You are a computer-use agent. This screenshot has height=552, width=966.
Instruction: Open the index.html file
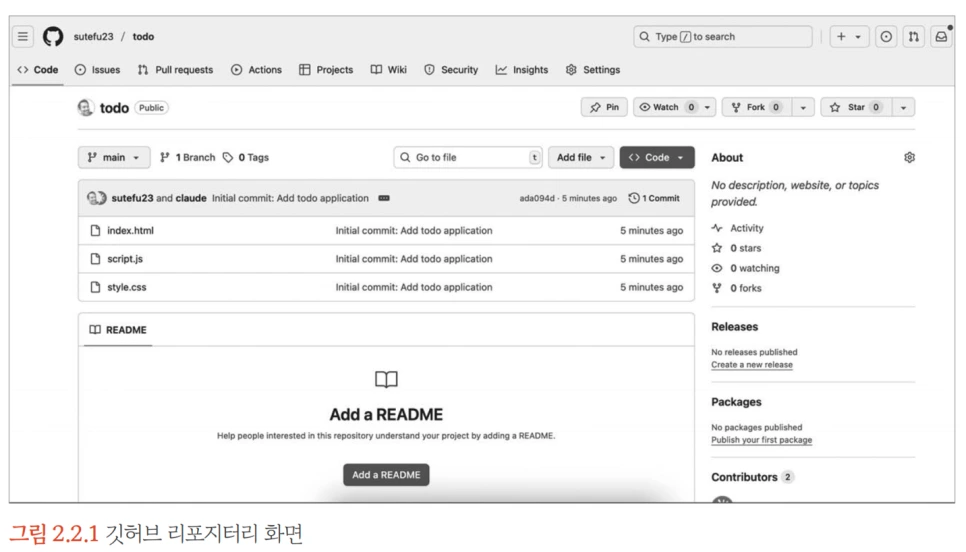click(x=131, y=230)
